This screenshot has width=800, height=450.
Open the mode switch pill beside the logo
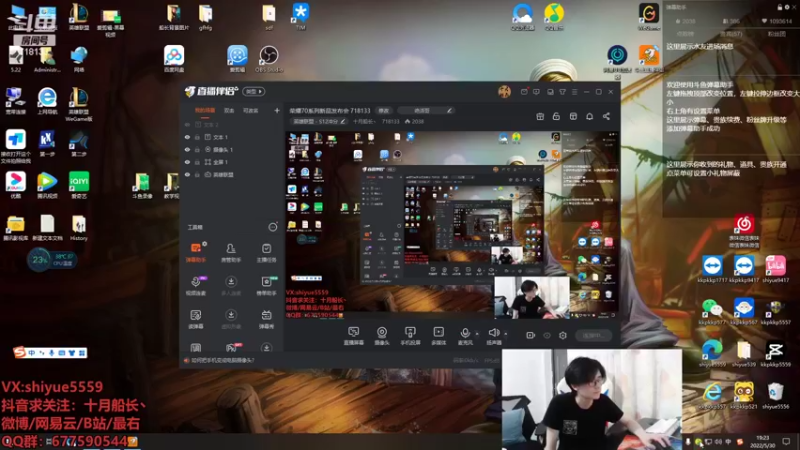(x=254, y=91)
